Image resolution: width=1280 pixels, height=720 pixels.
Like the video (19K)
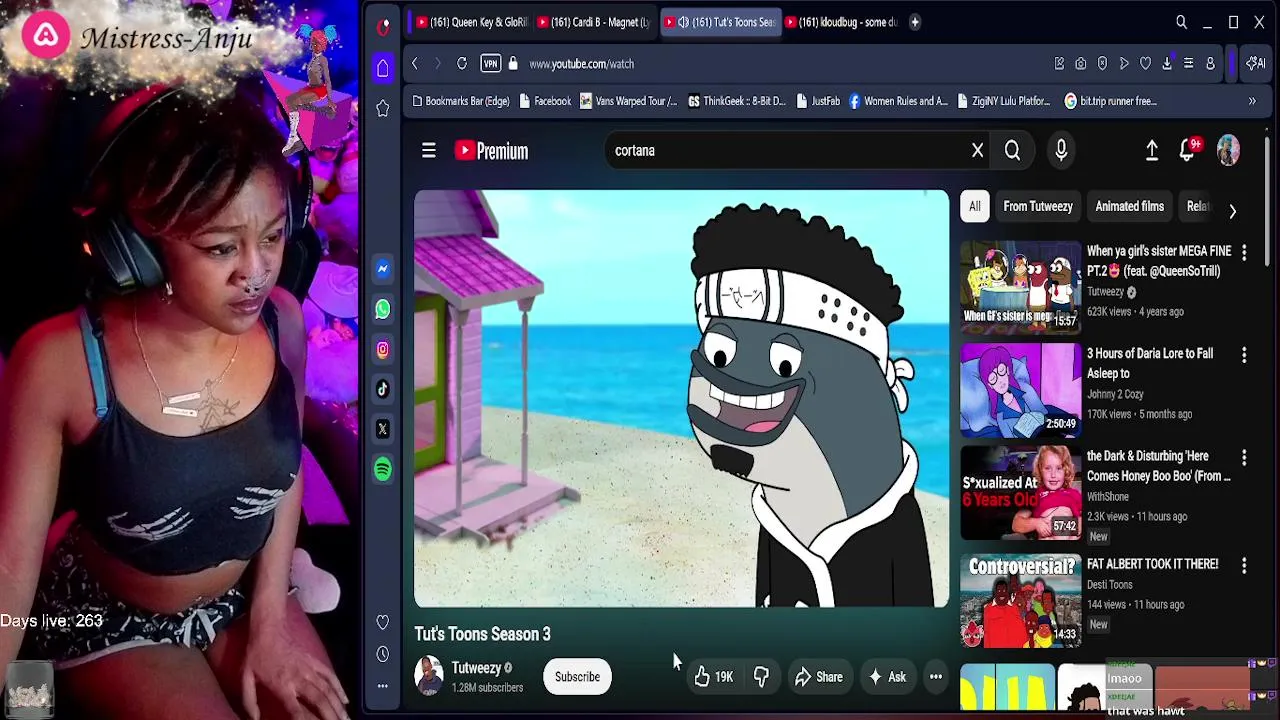click(x=714, y=677)
